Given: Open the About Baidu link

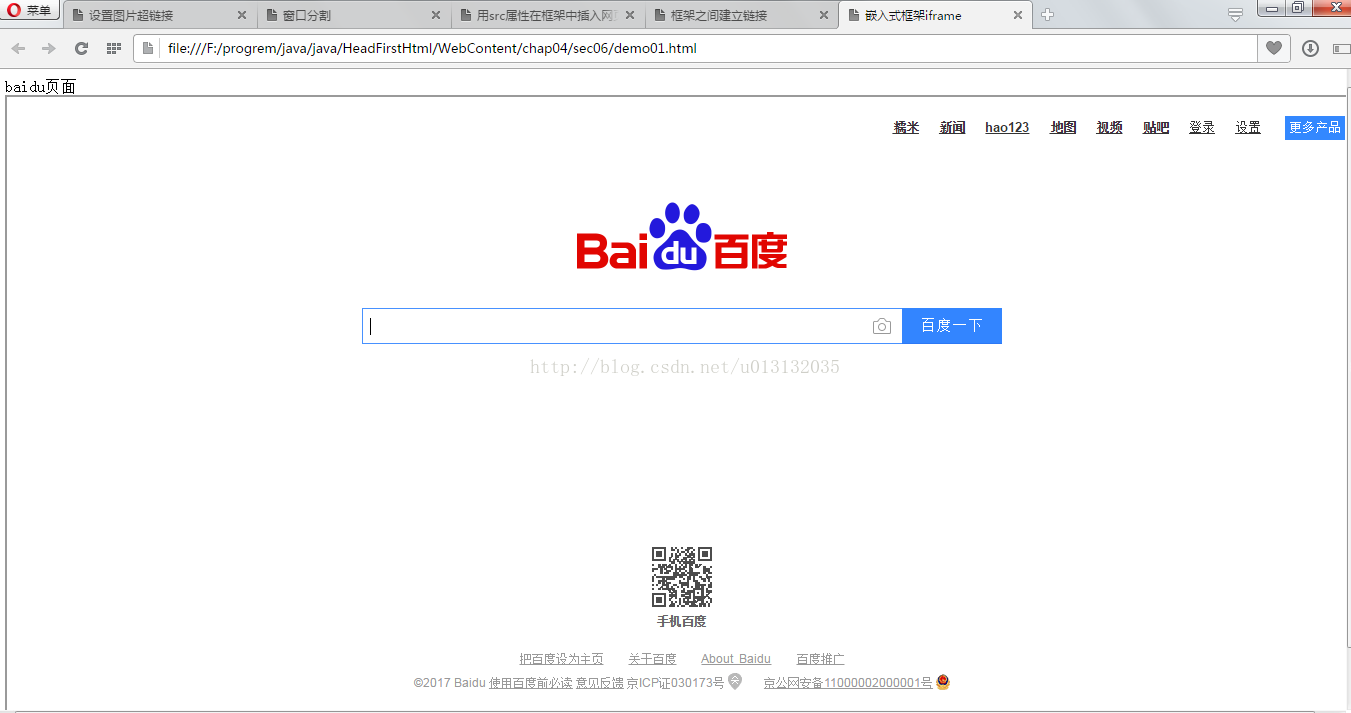Looking at the screenshot, I should [x=736, y=659].
